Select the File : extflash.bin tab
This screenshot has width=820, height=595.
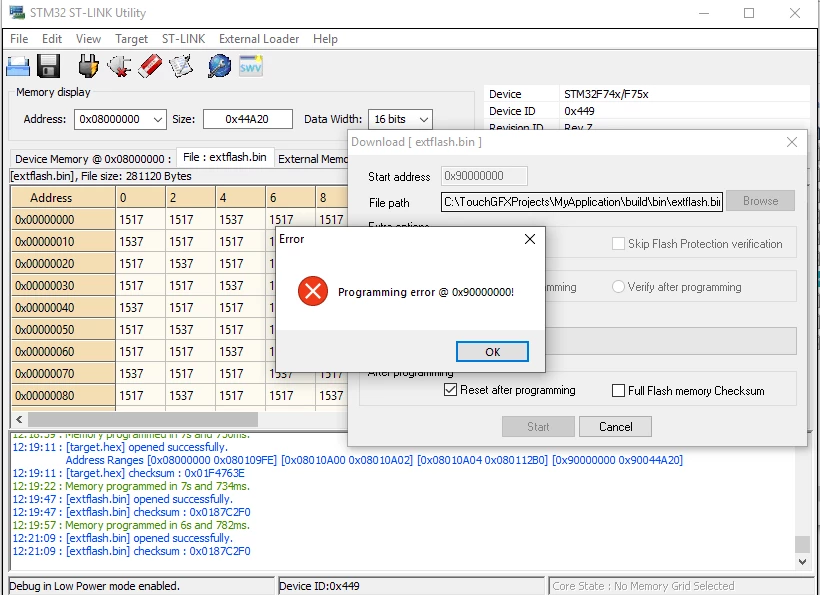[x=225, y=157]
